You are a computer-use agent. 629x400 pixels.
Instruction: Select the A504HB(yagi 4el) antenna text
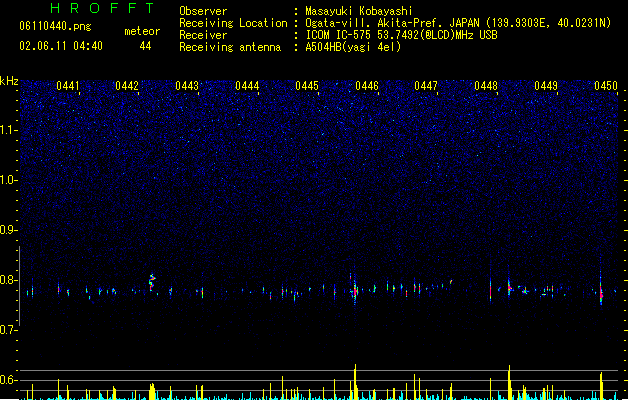tap(353, 47)
